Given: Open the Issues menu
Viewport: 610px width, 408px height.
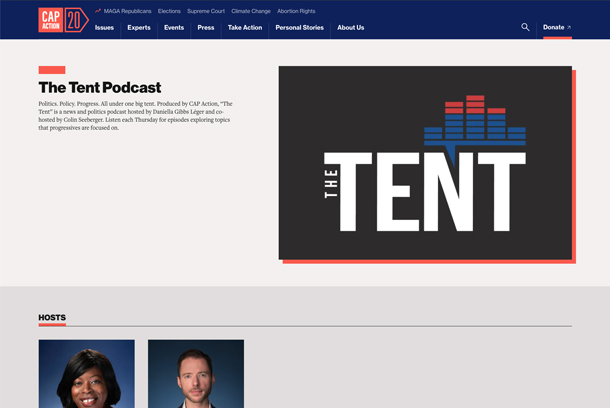Looking at the screenshot, I should (x=104, y=28).
